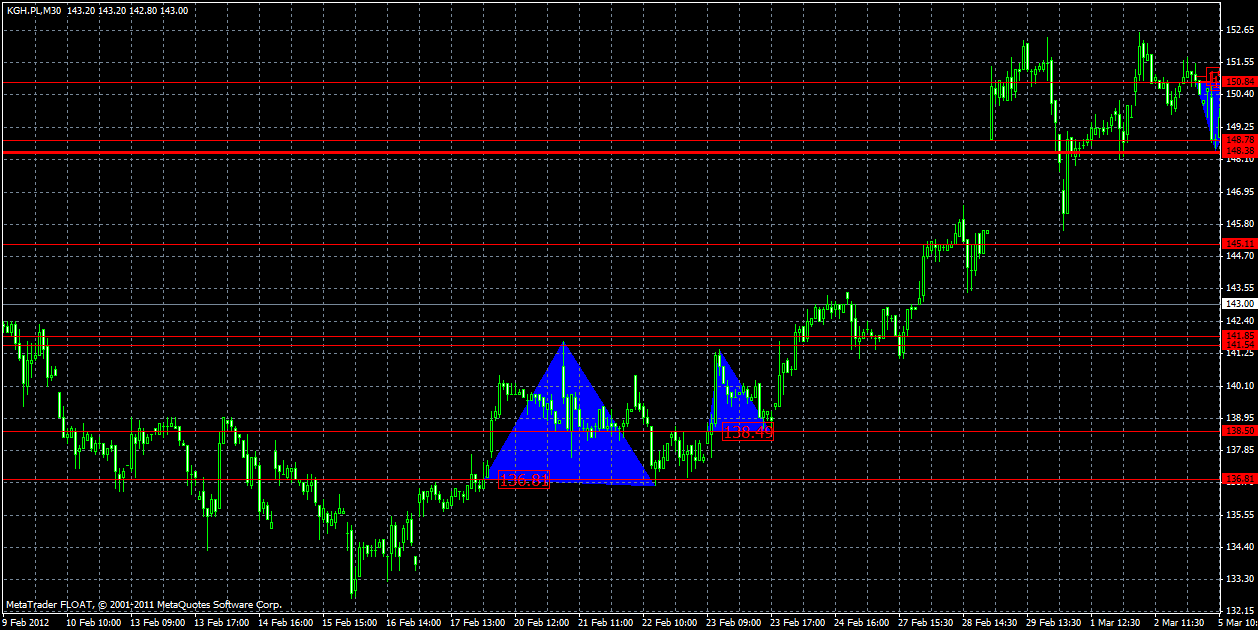The height and width of the screenshot is (630, 1258).
Task: Click the 136.81 tag on price axis
Action: click(1240, 479)
